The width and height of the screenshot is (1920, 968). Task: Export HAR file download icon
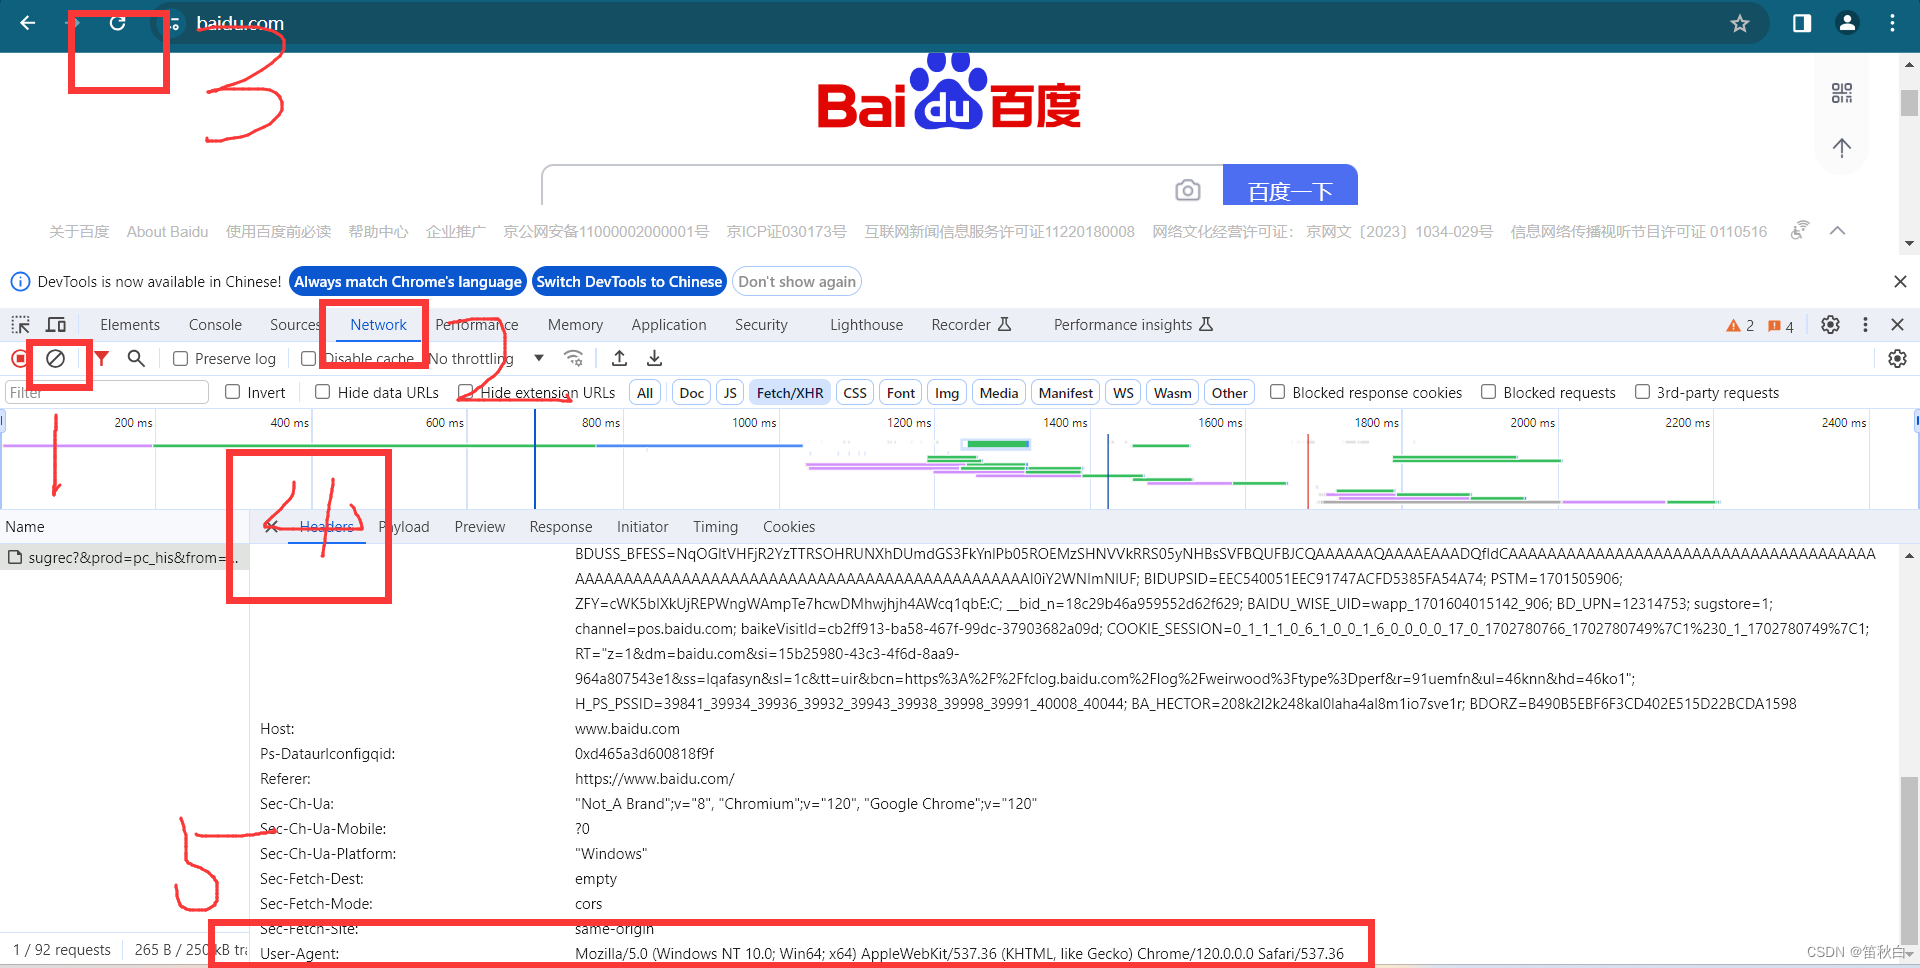click(654, 358)
